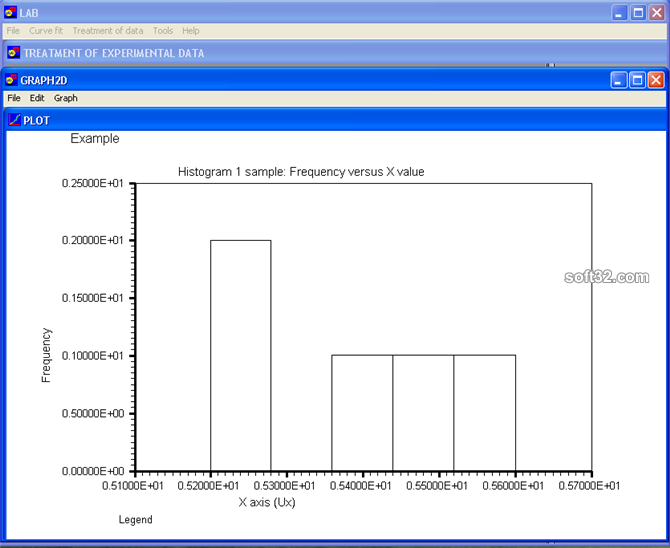670x548 pixels.
Task: Open Treatment of data menu in LAB window
Action: [108, 31]
